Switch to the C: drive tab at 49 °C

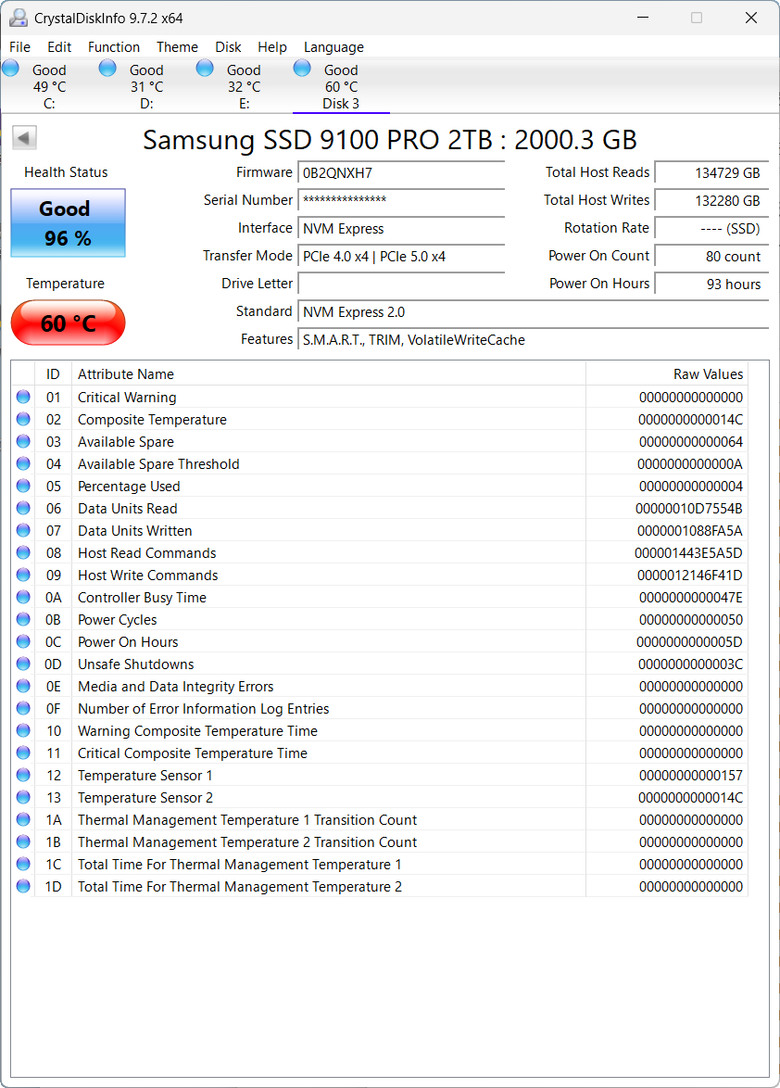49,86
